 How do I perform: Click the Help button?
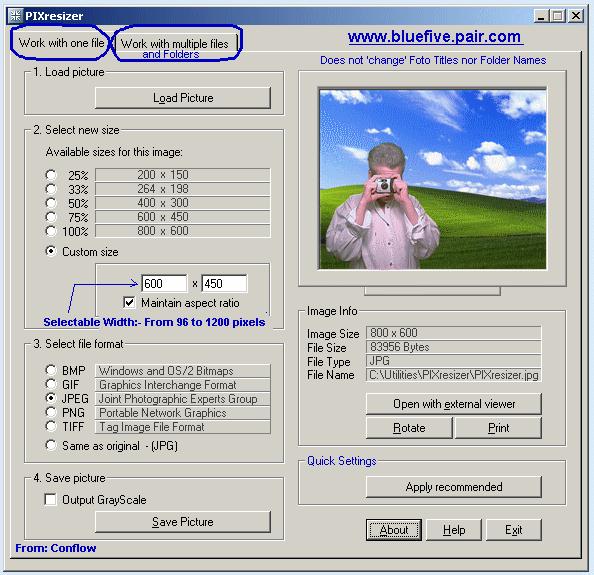click(x=454, y=530)
